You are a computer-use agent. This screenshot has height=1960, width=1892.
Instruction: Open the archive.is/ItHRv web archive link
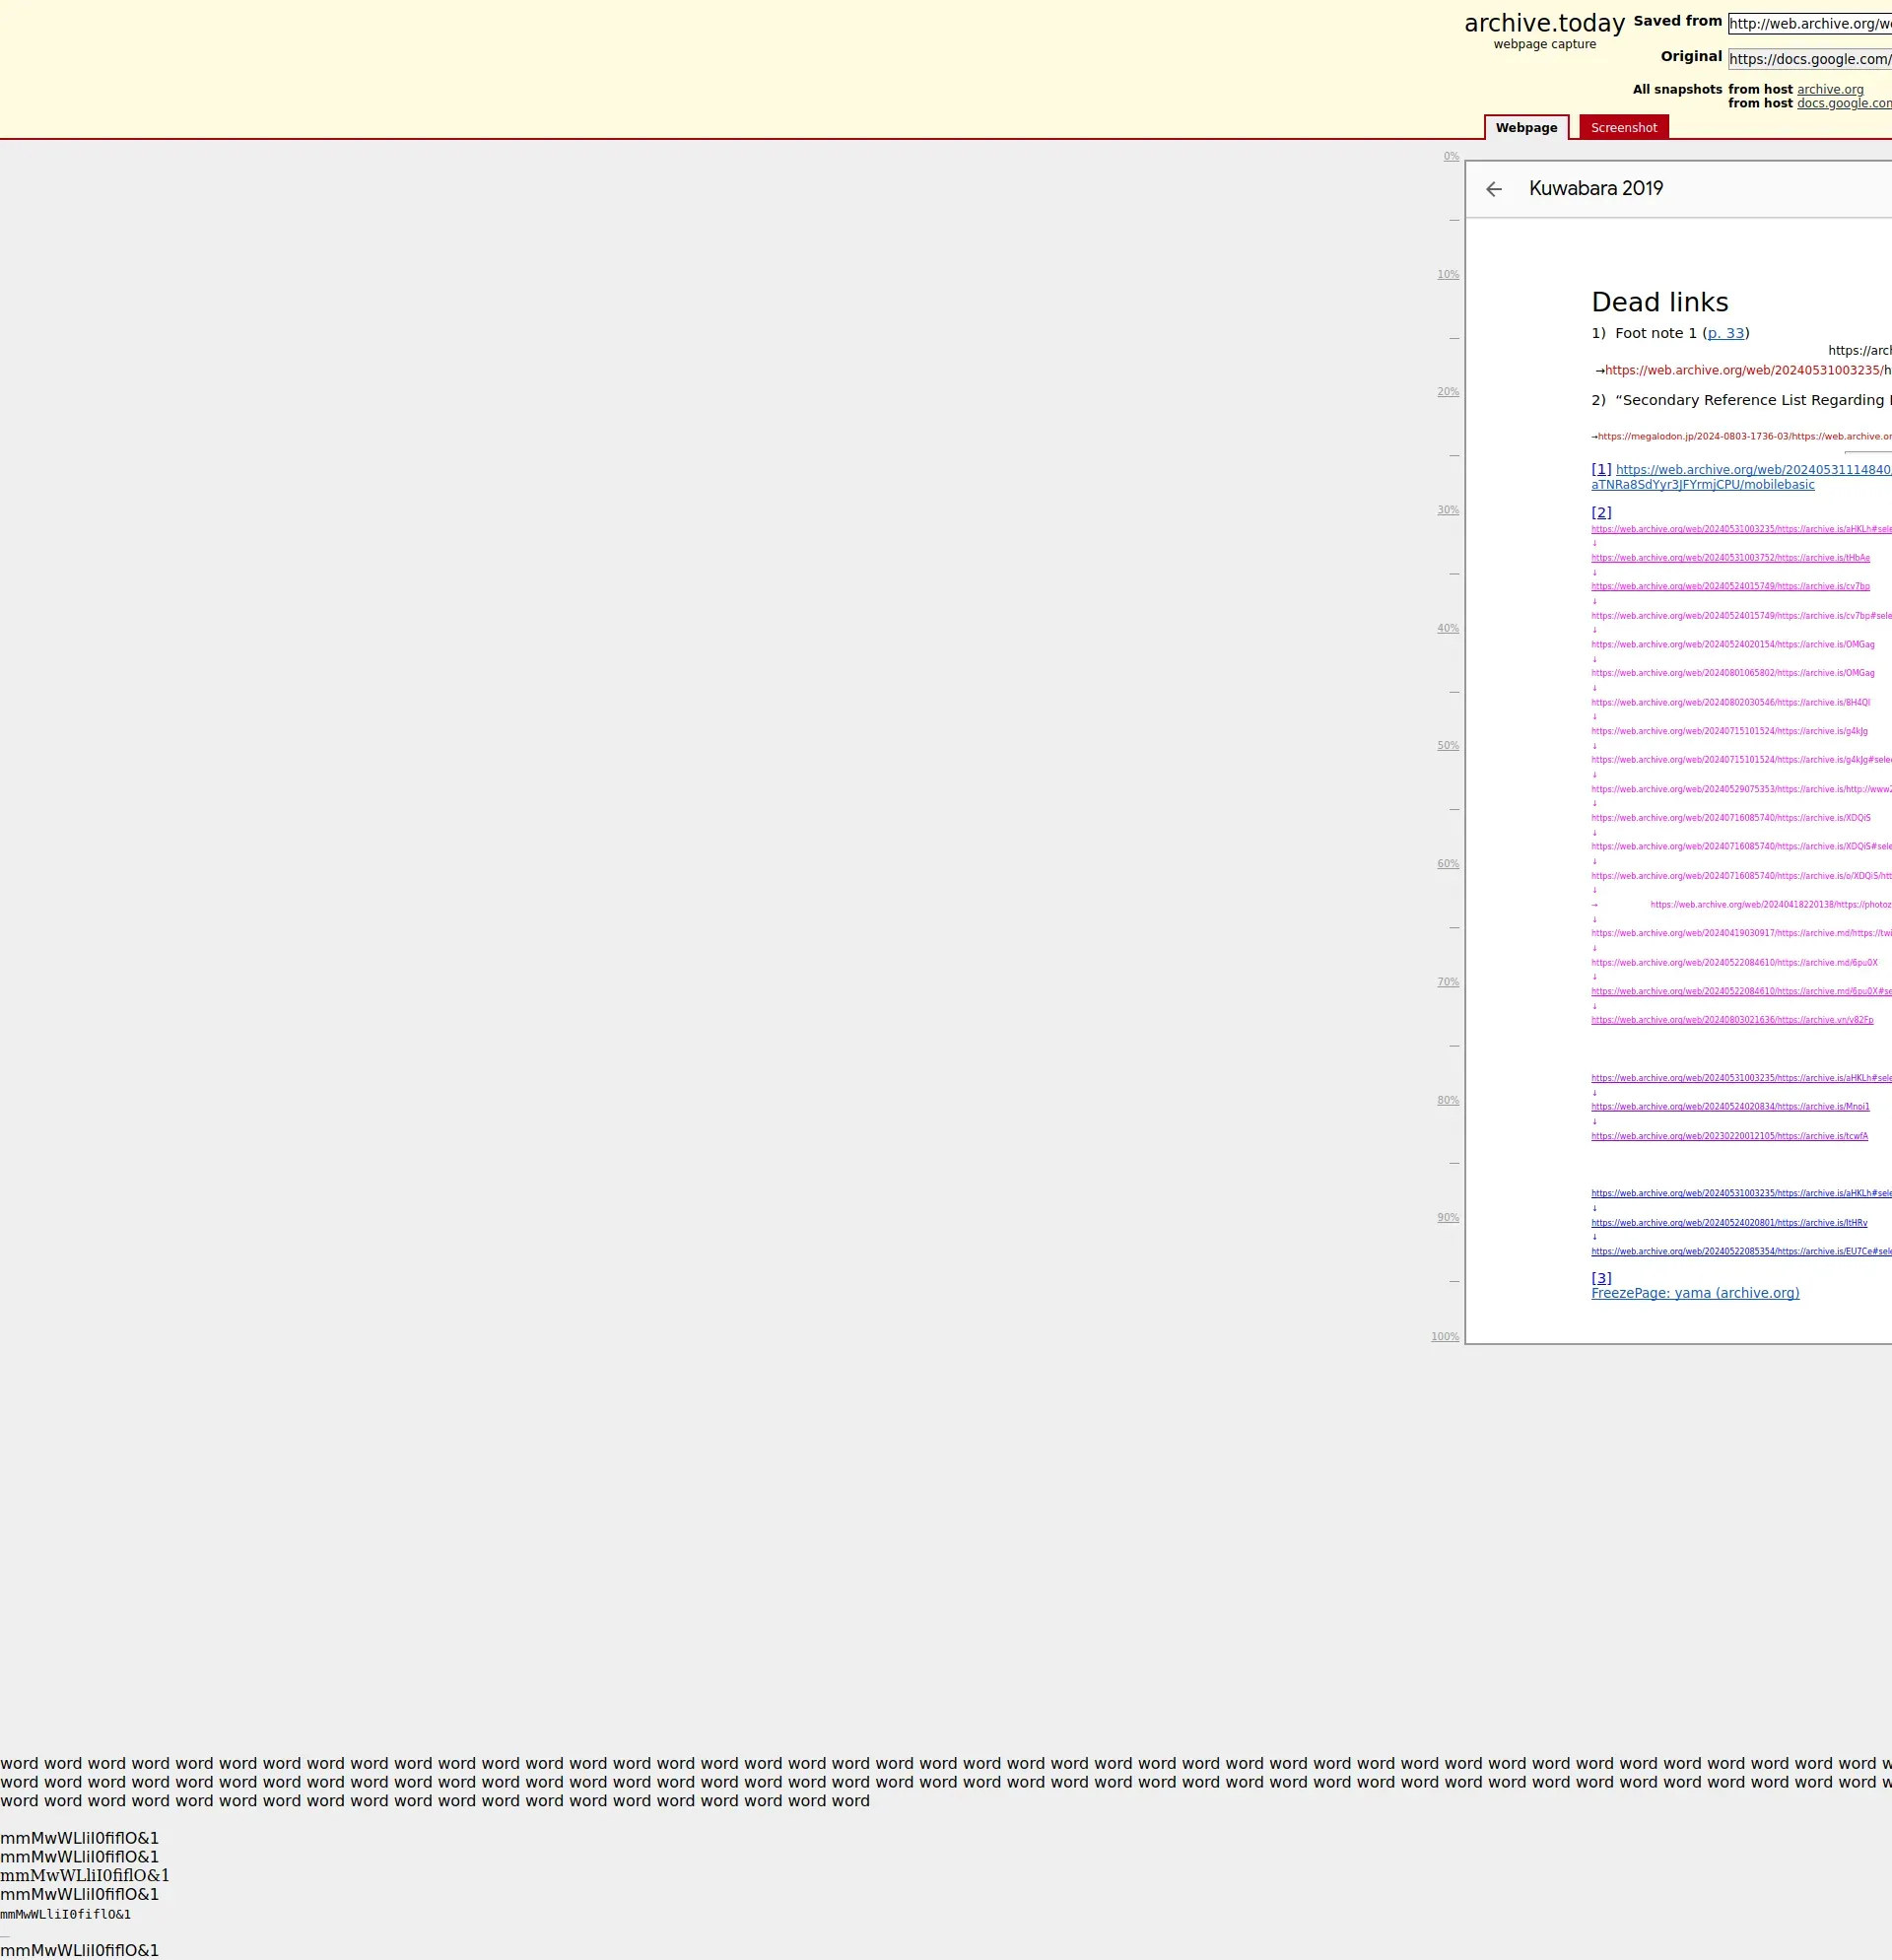pyautogui.click(x=1729, y=1223)
